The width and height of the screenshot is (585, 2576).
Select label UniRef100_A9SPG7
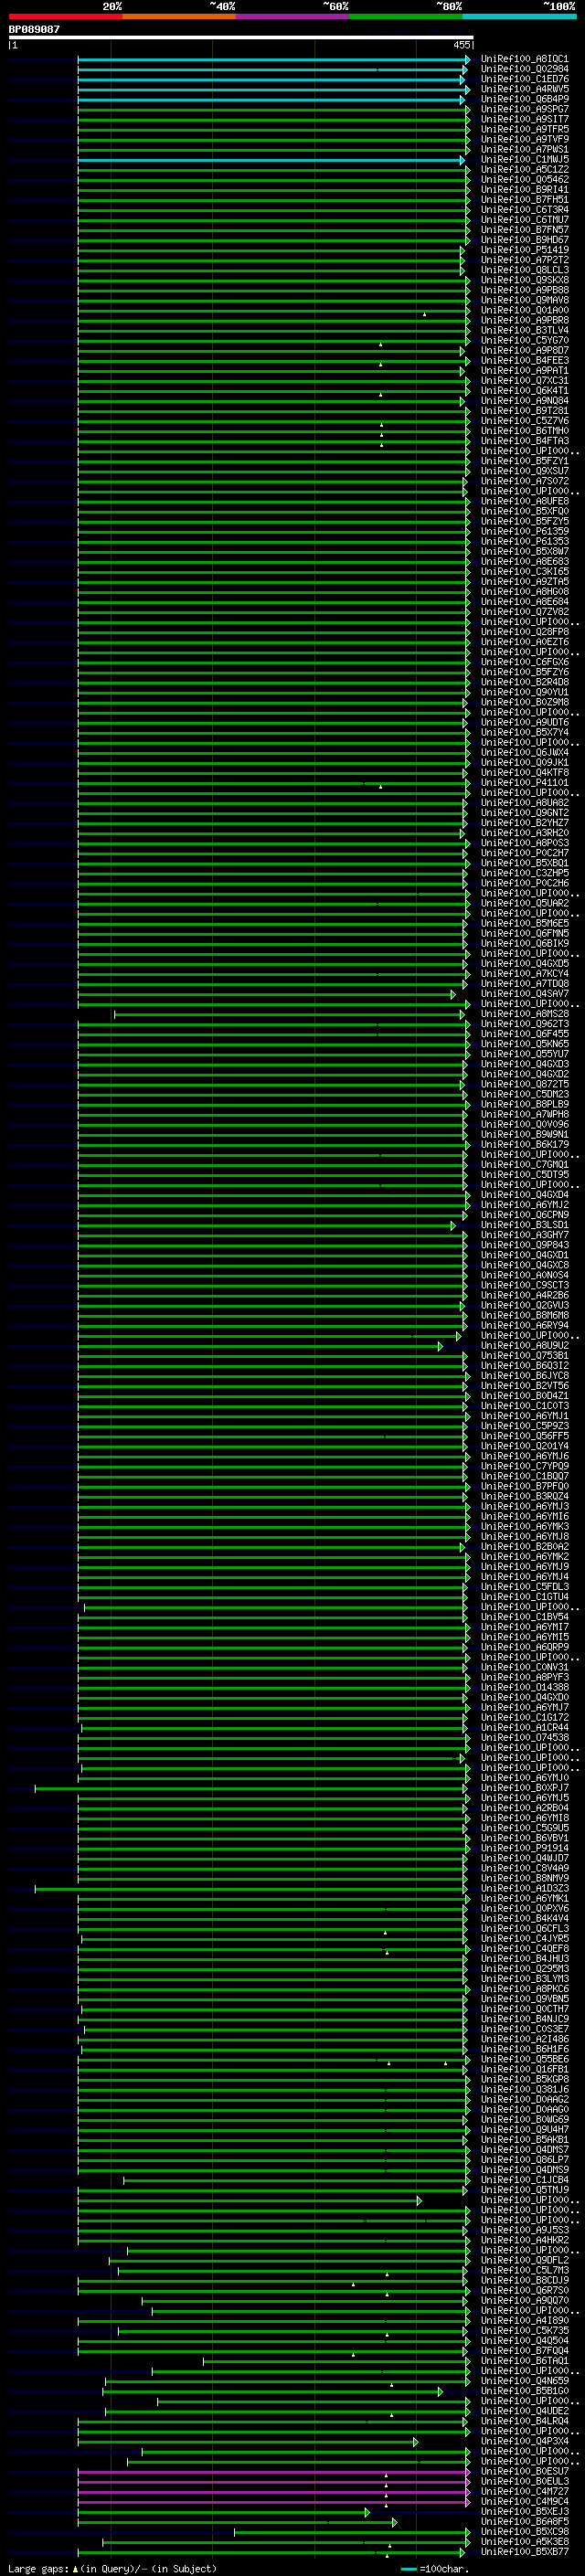coord(524,109)
